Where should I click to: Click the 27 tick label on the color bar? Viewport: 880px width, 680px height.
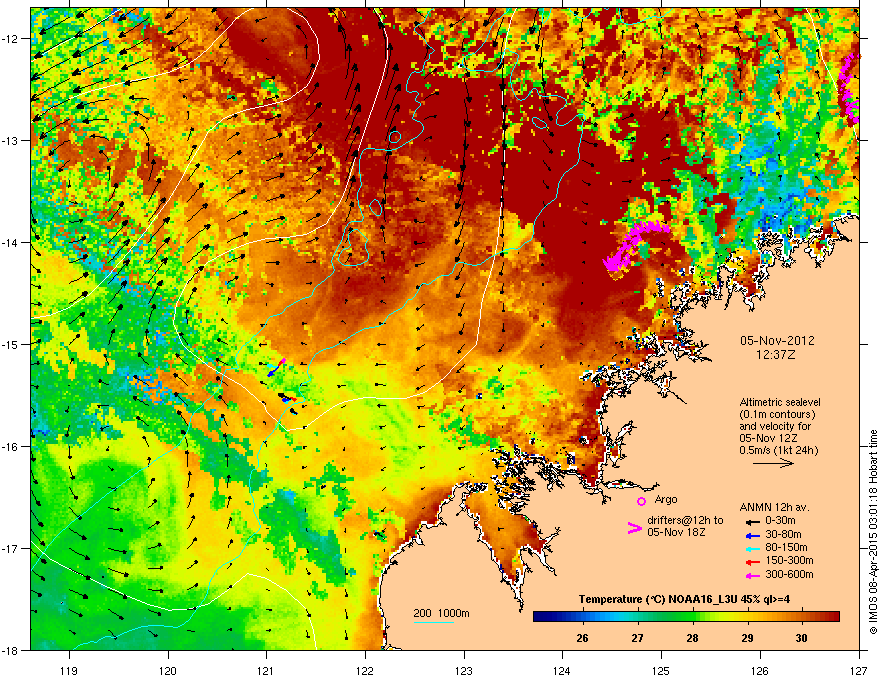coord(637,638)
